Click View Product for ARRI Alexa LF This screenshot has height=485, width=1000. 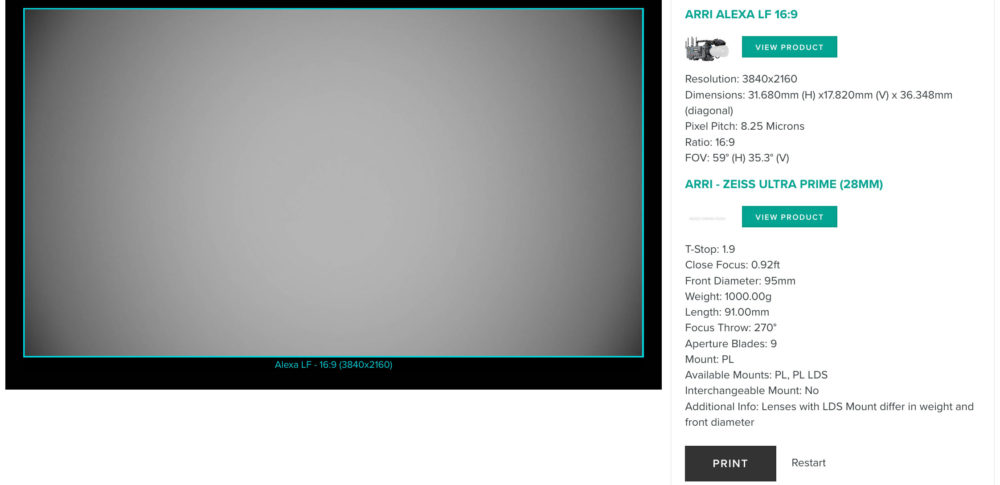click(x=789, y=47)
